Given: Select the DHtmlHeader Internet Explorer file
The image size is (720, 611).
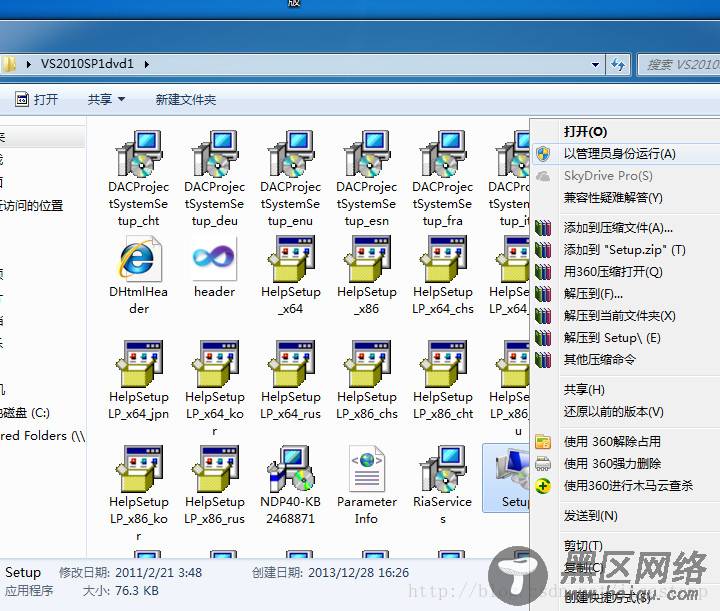Looking at the screenshot, I should click(139, 259).
